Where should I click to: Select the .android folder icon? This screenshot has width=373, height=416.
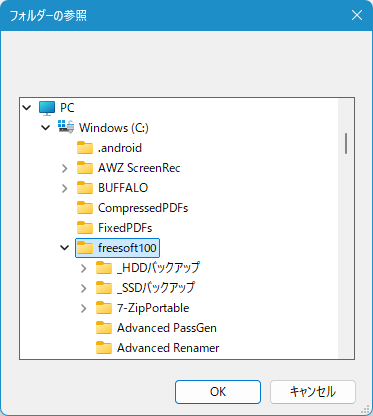85,148
